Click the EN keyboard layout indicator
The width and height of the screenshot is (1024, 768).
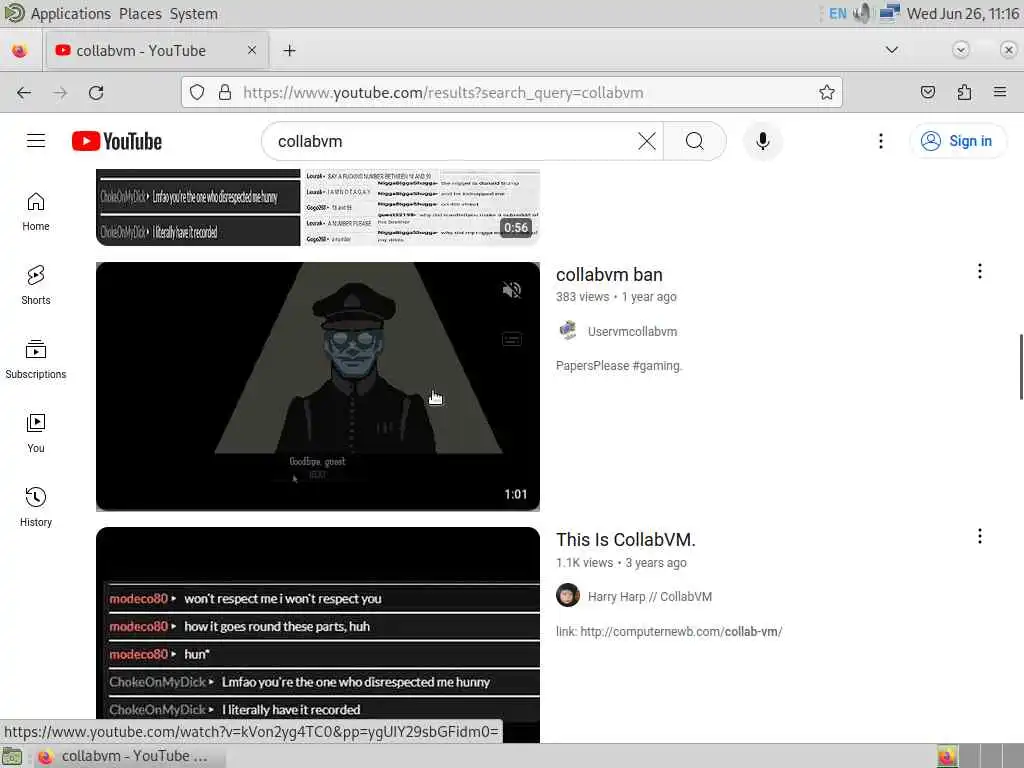838,14
